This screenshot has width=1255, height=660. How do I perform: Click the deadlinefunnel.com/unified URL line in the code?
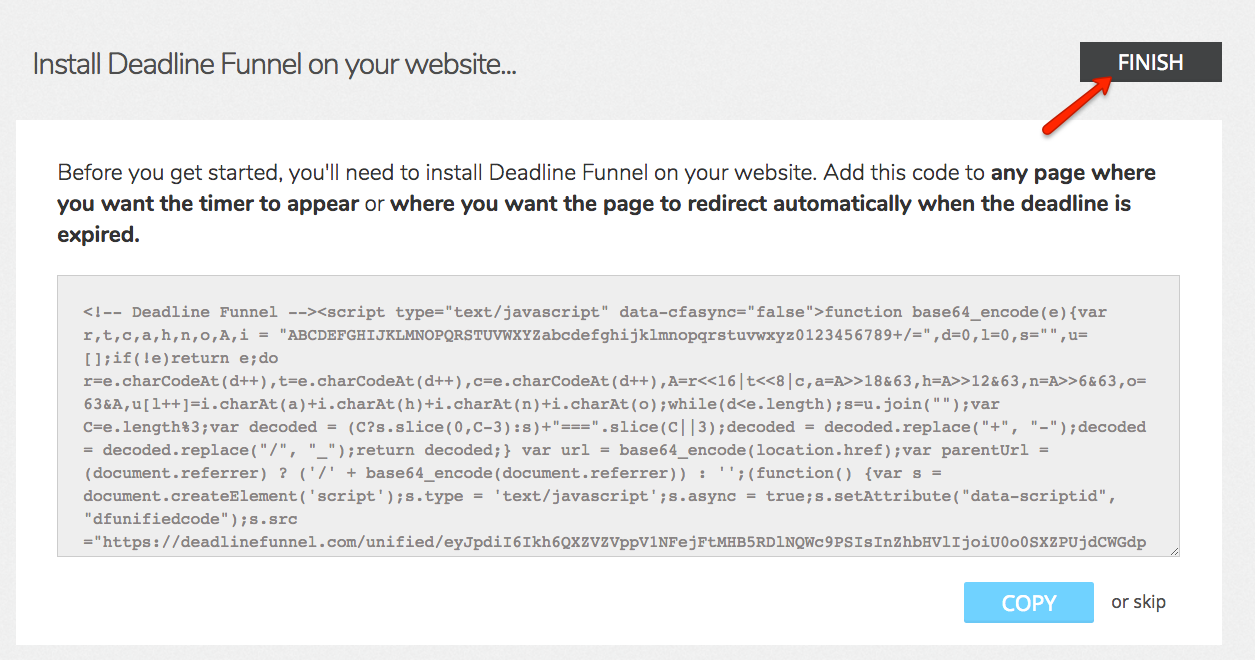point(615,543)
